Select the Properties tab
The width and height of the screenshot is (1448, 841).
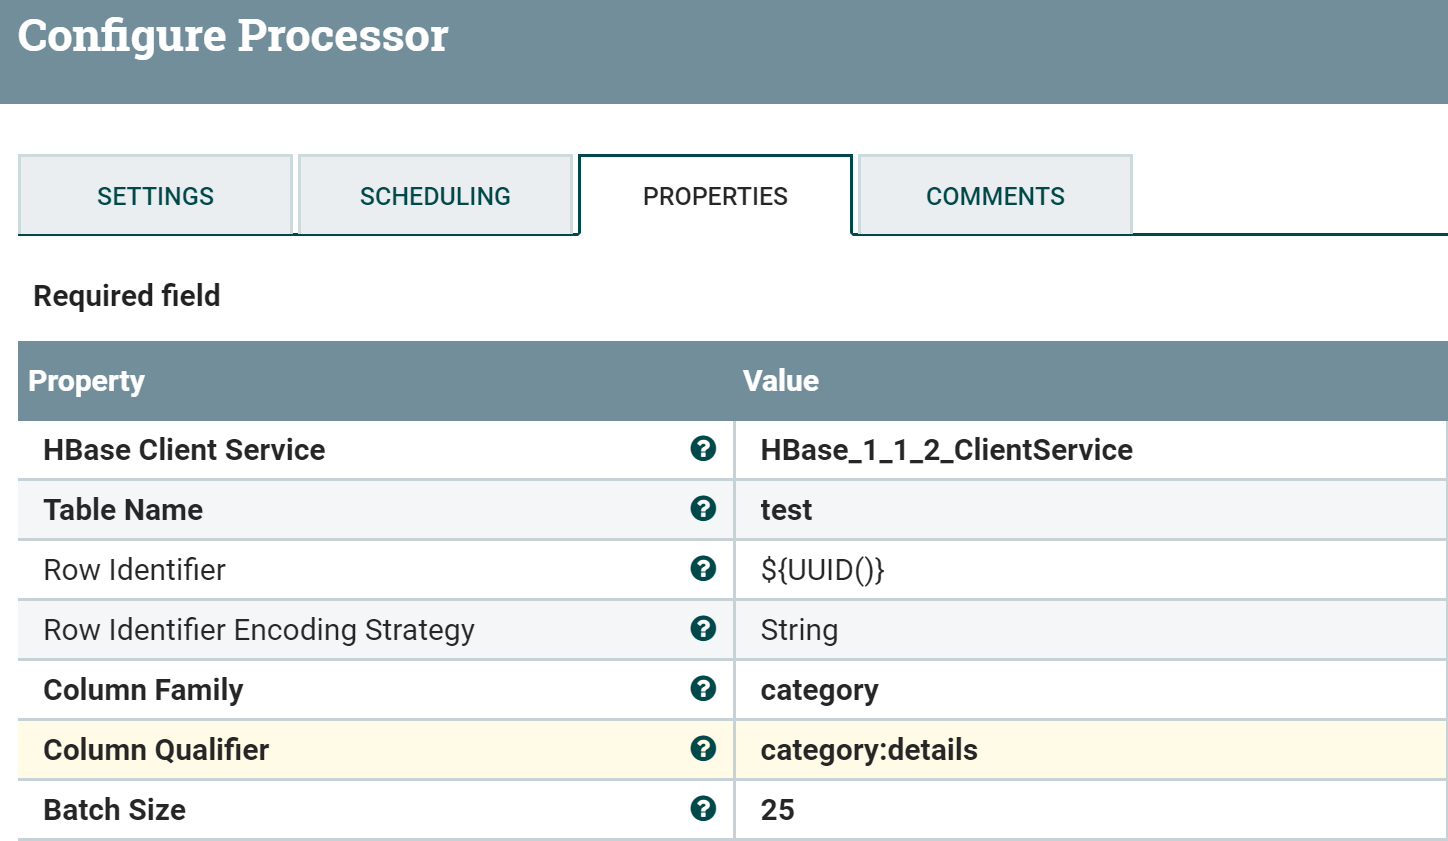(x=715, y=196)
